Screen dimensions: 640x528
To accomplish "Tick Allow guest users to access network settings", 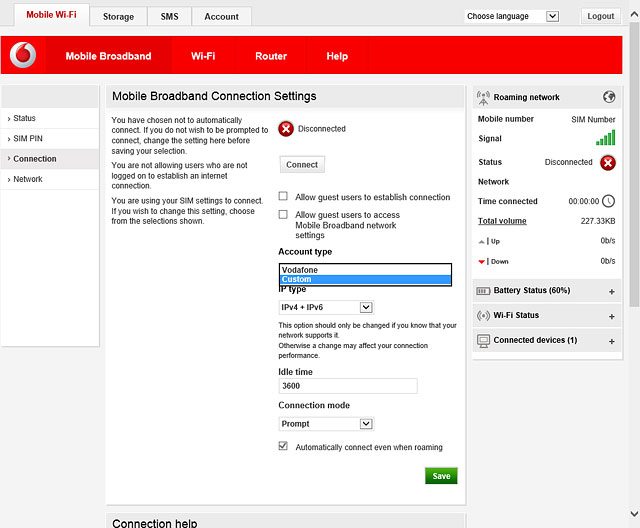I will (283, 215).
